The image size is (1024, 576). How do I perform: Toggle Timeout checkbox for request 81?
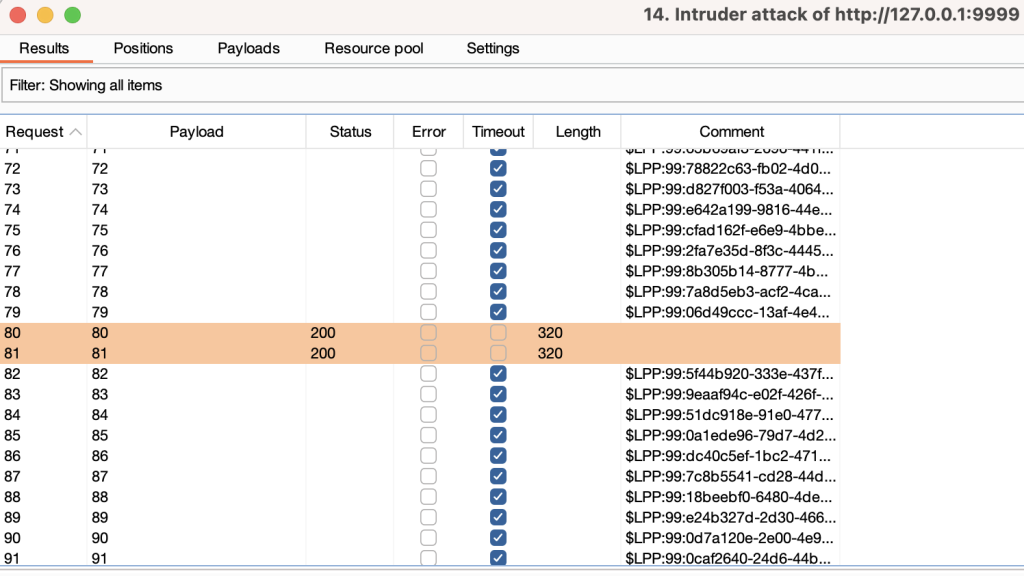[x=498, y=353]
